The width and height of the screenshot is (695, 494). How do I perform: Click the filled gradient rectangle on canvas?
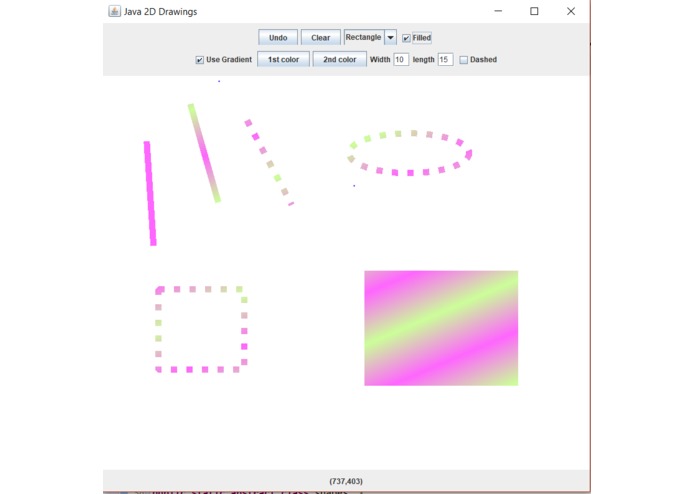click(441, 328)
